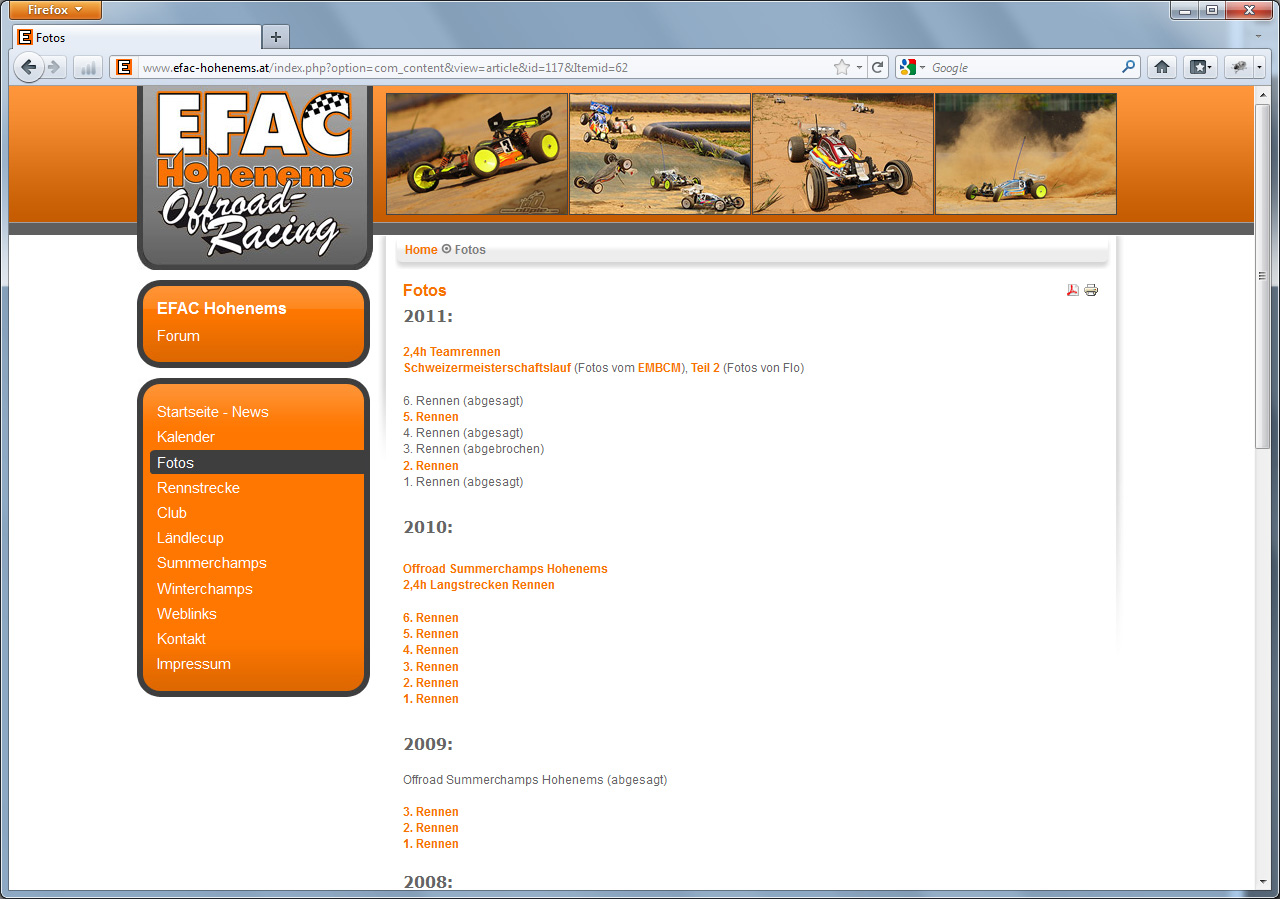This screenshot has height=899, width=1280.
Task: Open the Rennstrecke menu item
Action: 198,488
